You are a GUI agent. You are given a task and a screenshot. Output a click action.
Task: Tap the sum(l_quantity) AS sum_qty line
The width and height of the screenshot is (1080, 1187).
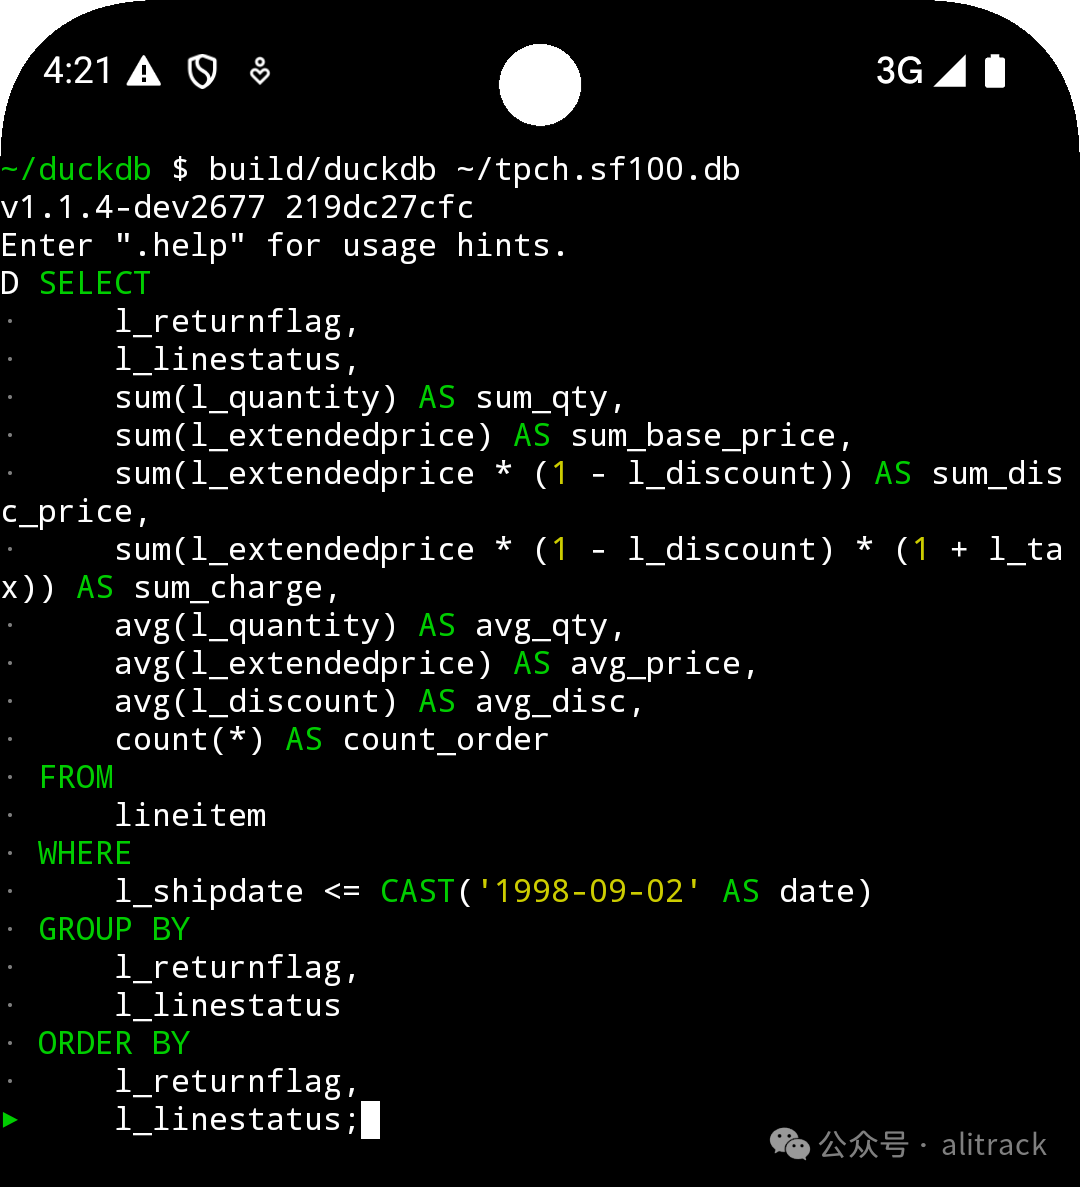[369, 398]
